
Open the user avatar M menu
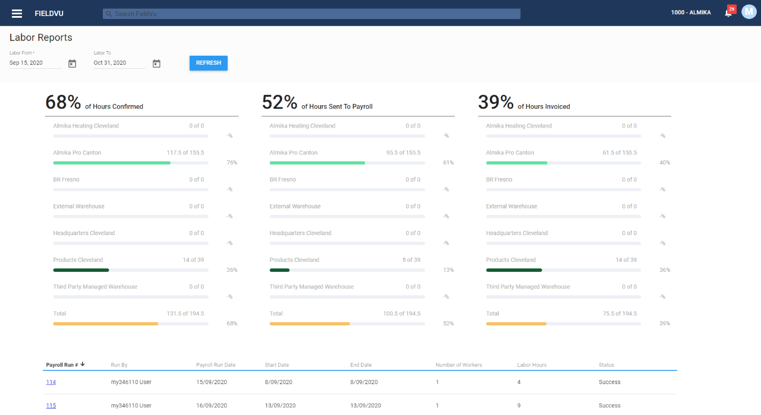tap(749, 12)
